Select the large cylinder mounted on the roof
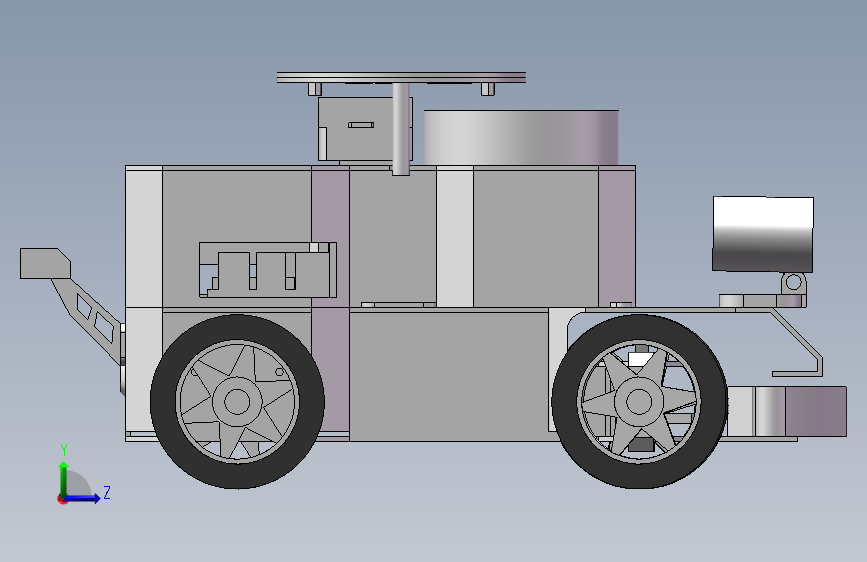Screen dimensions: 867x562 coord(521,137)
